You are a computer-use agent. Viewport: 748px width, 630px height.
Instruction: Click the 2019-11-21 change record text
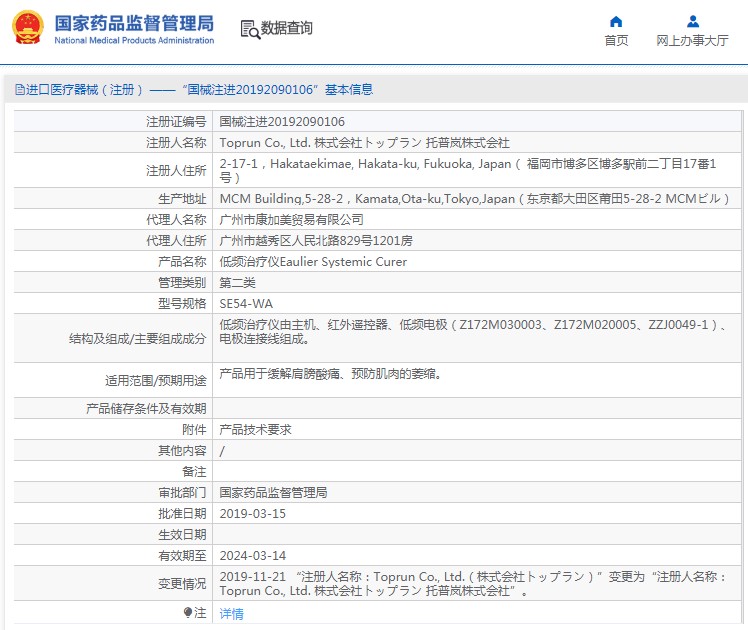[472, 583]
